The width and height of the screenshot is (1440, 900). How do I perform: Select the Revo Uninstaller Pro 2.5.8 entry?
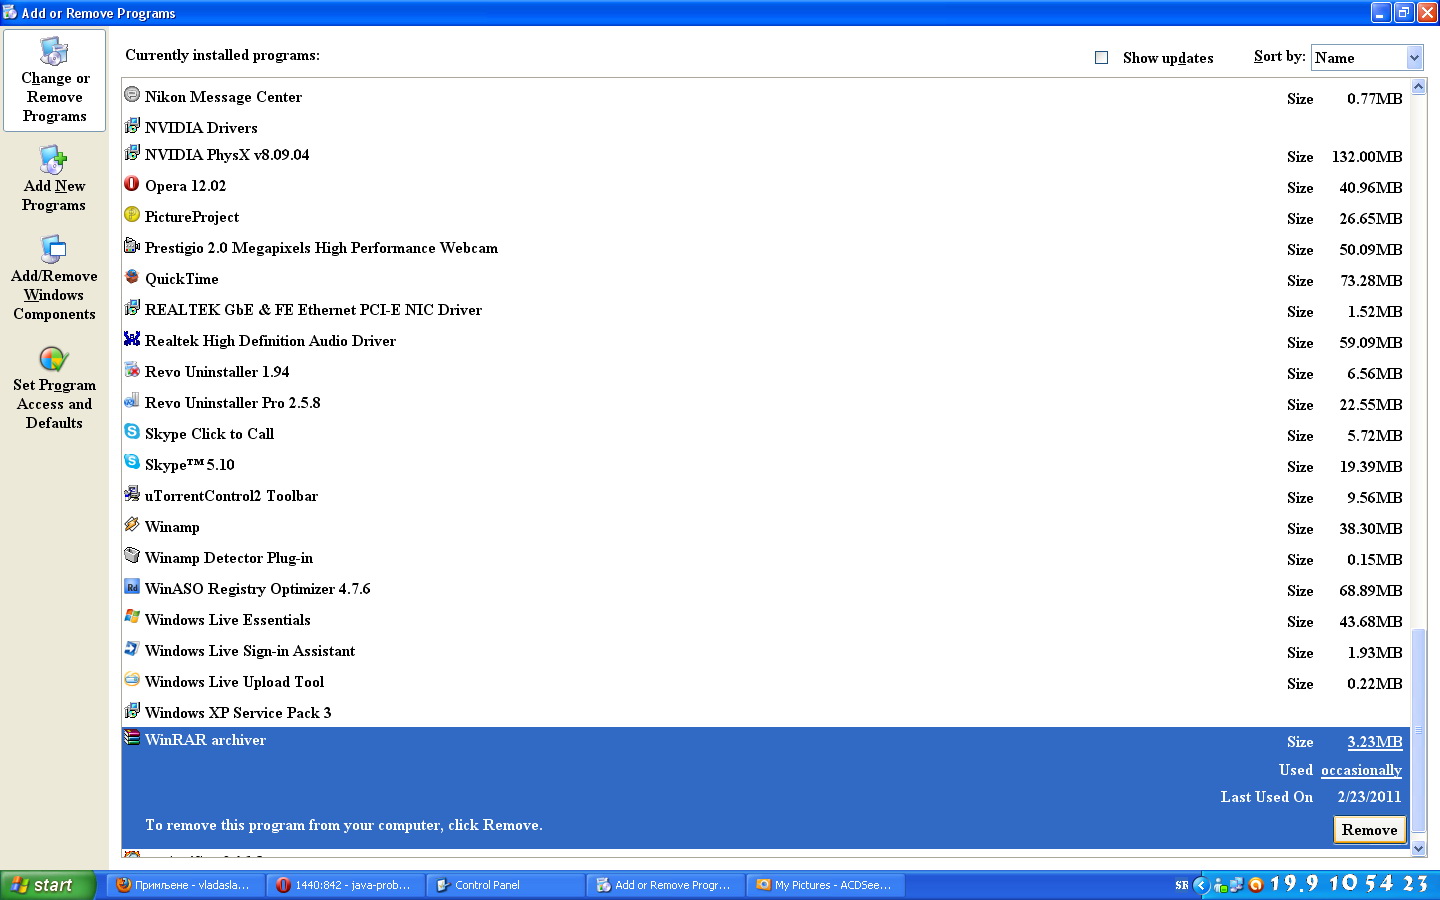point(232,403)
